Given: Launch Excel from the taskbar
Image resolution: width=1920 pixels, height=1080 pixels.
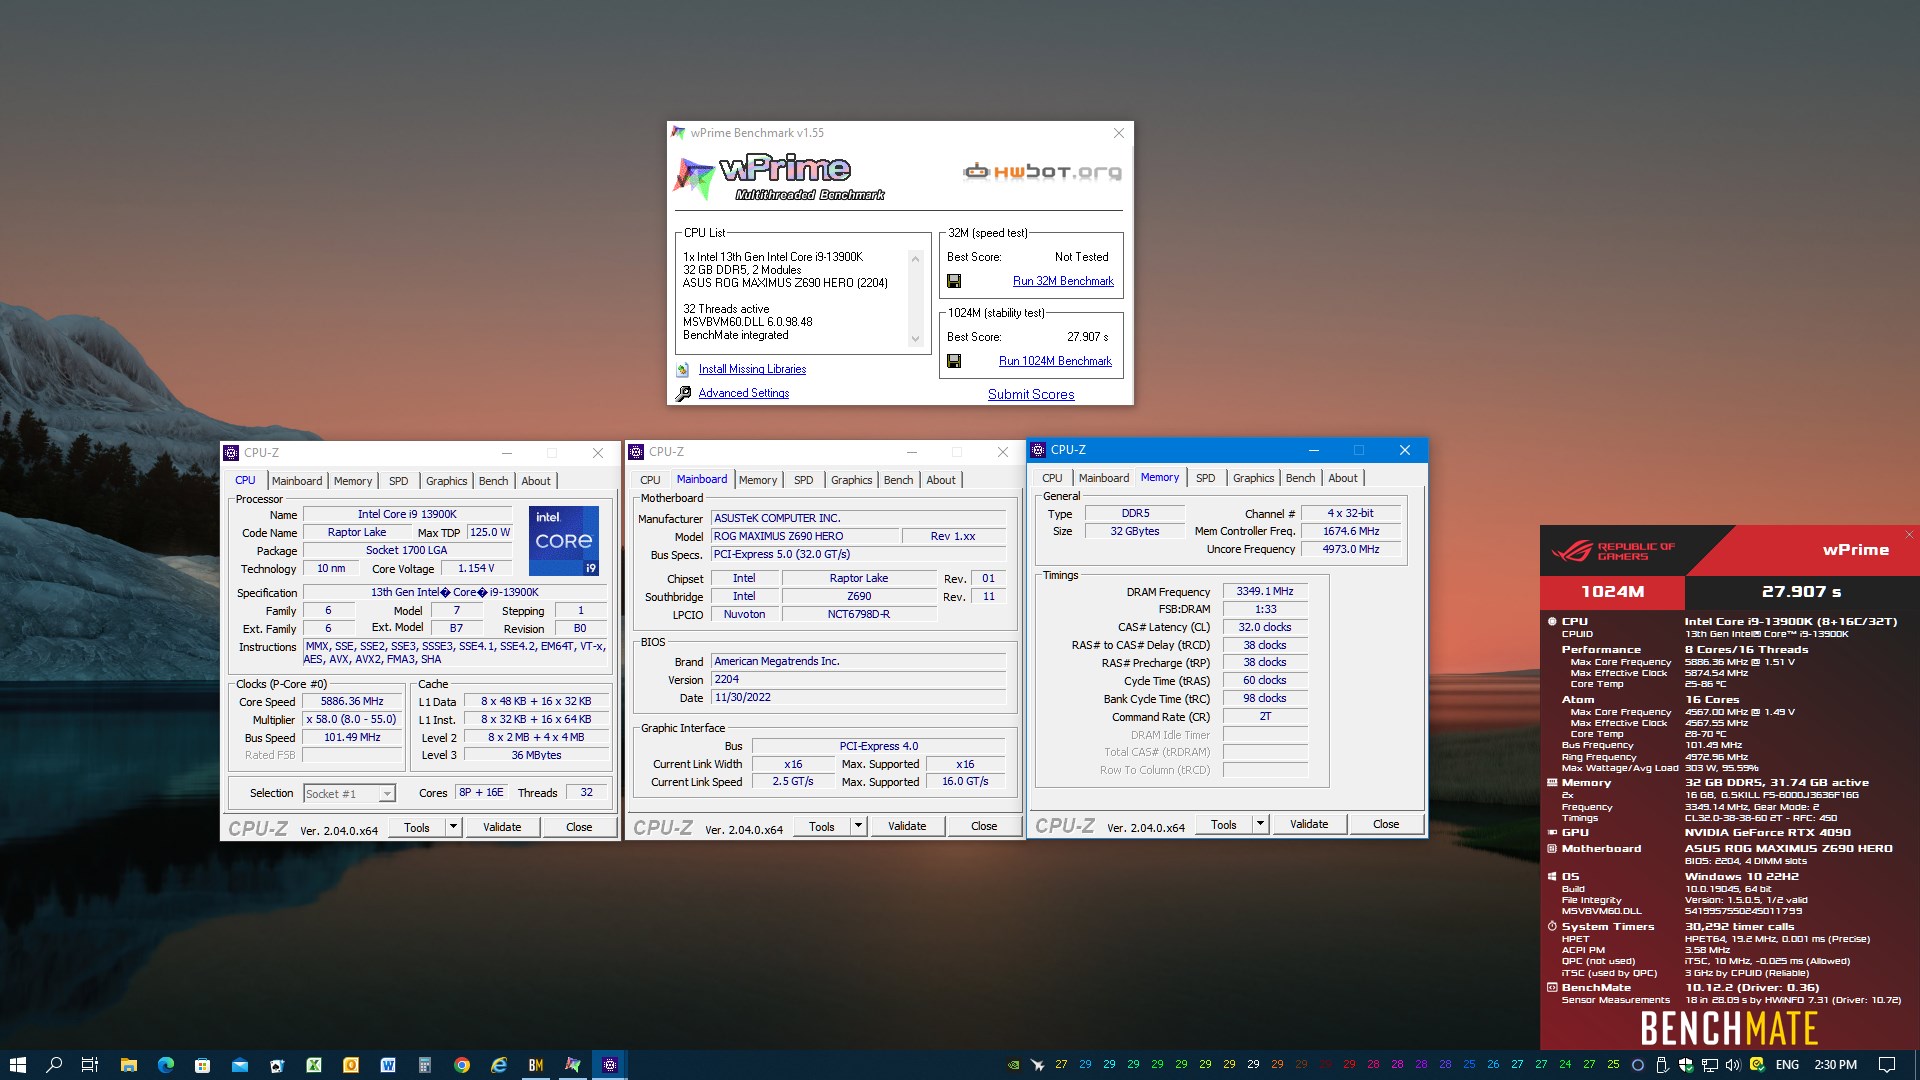Looking at the screenshot, I should 313,1065.
